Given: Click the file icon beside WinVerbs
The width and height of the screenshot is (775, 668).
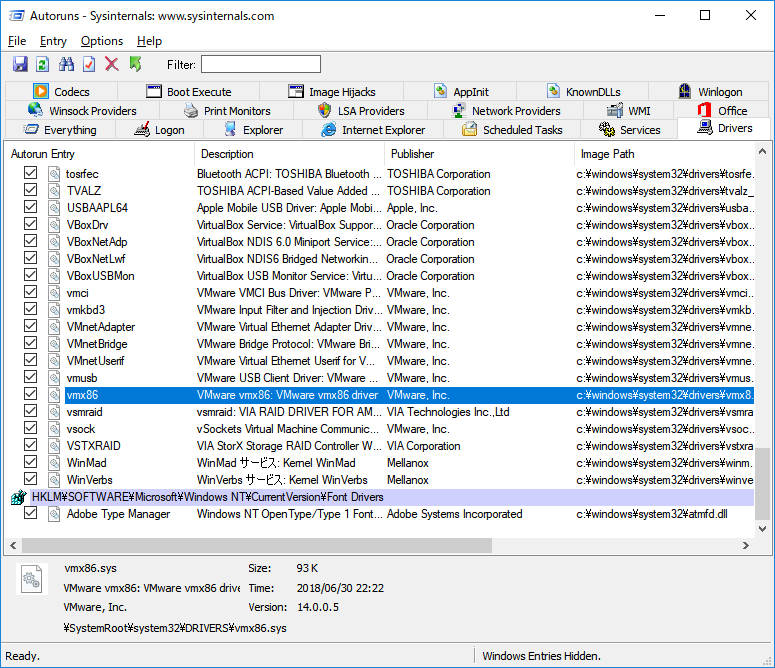Looking at the screenshot, I should pos(54,480).
